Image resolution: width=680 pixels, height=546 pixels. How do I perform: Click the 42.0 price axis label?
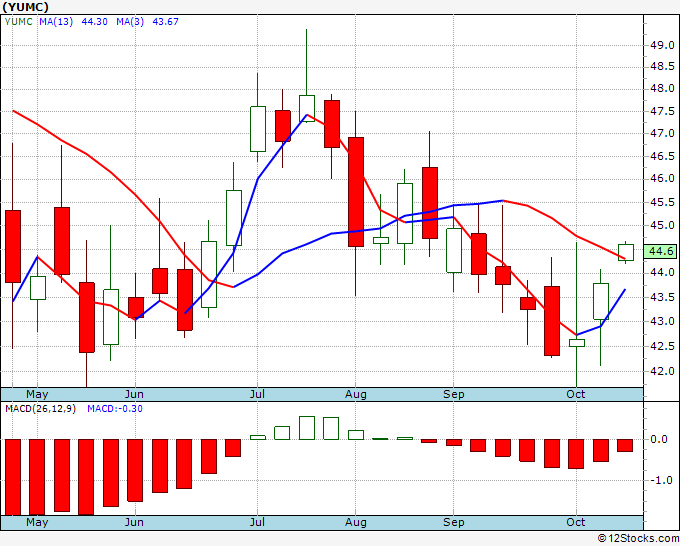coord(662,371)
